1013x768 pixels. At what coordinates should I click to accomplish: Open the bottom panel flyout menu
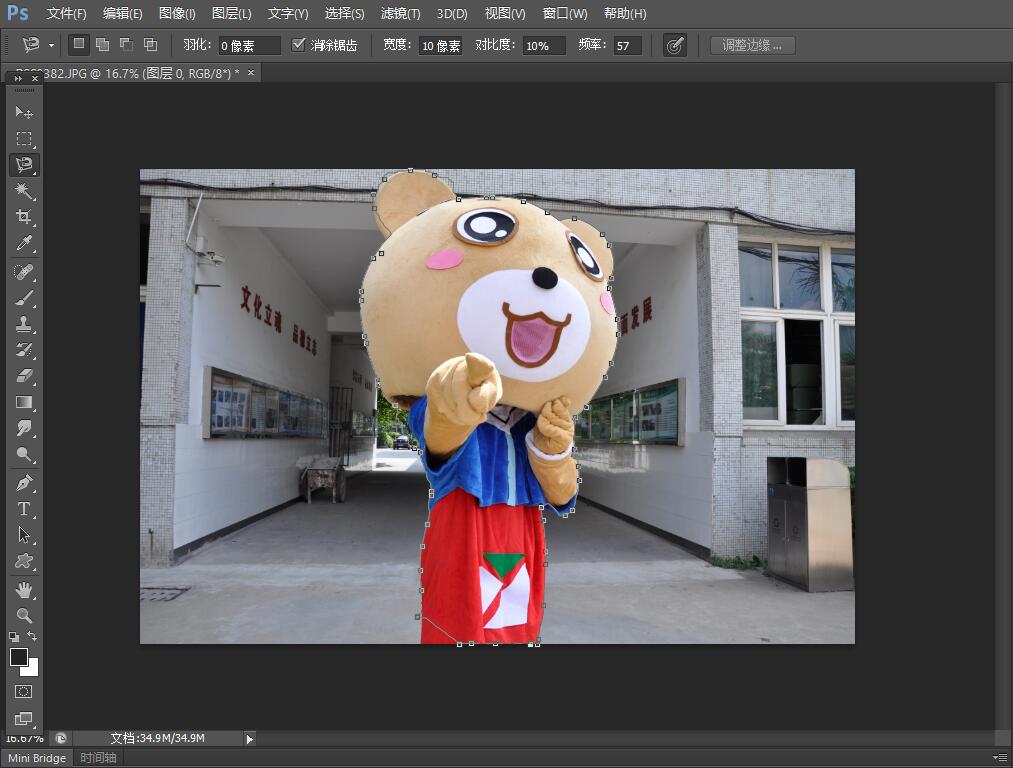(x=999, y=758)
